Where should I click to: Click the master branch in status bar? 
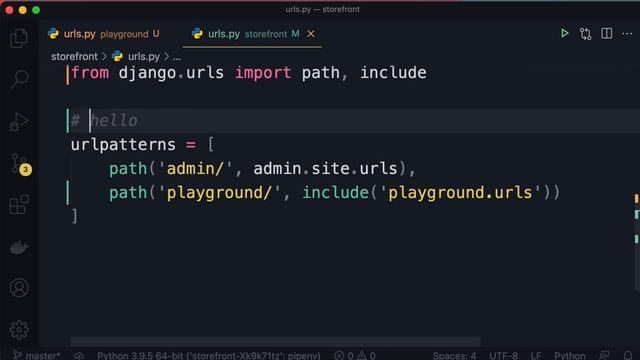click(x=37, y=356)
